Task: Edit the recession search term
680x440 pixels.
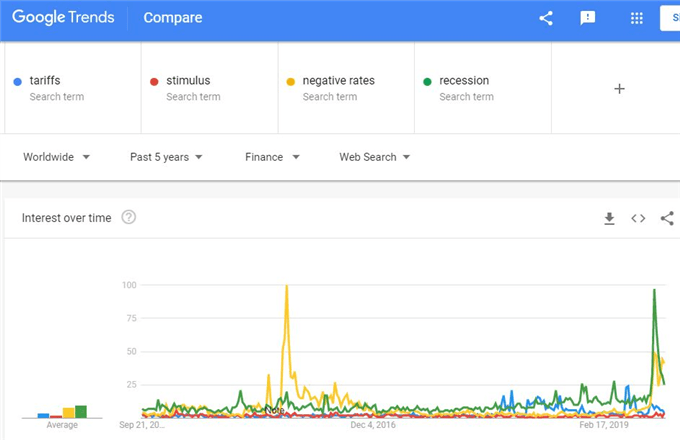Action: click(x=483, y=88)
